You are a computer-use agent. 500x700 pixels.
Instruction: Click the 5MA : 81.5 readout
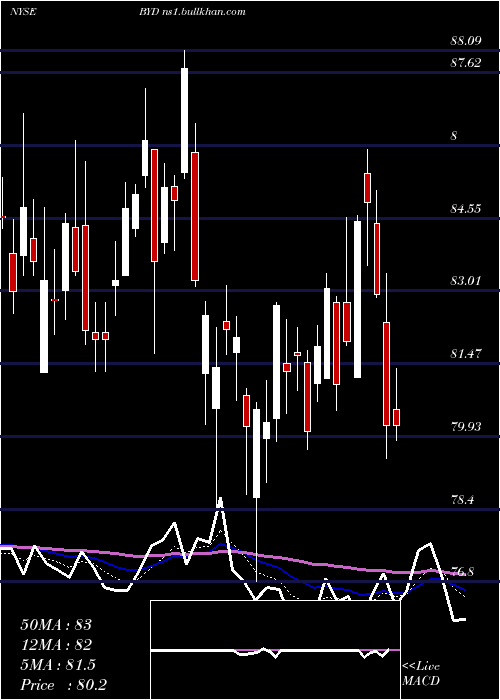pyautogui.click(x=58, y=665)
